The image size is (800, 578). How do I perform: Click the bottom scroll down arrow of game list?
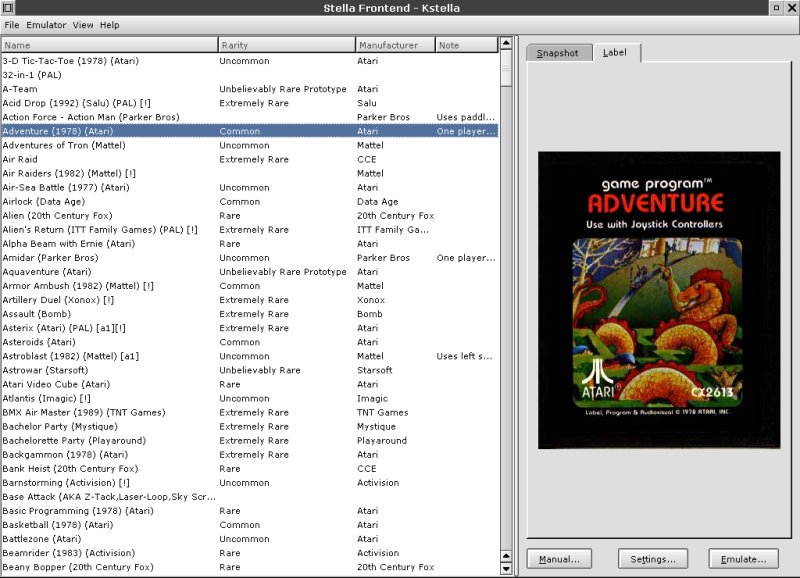(506, 570)
